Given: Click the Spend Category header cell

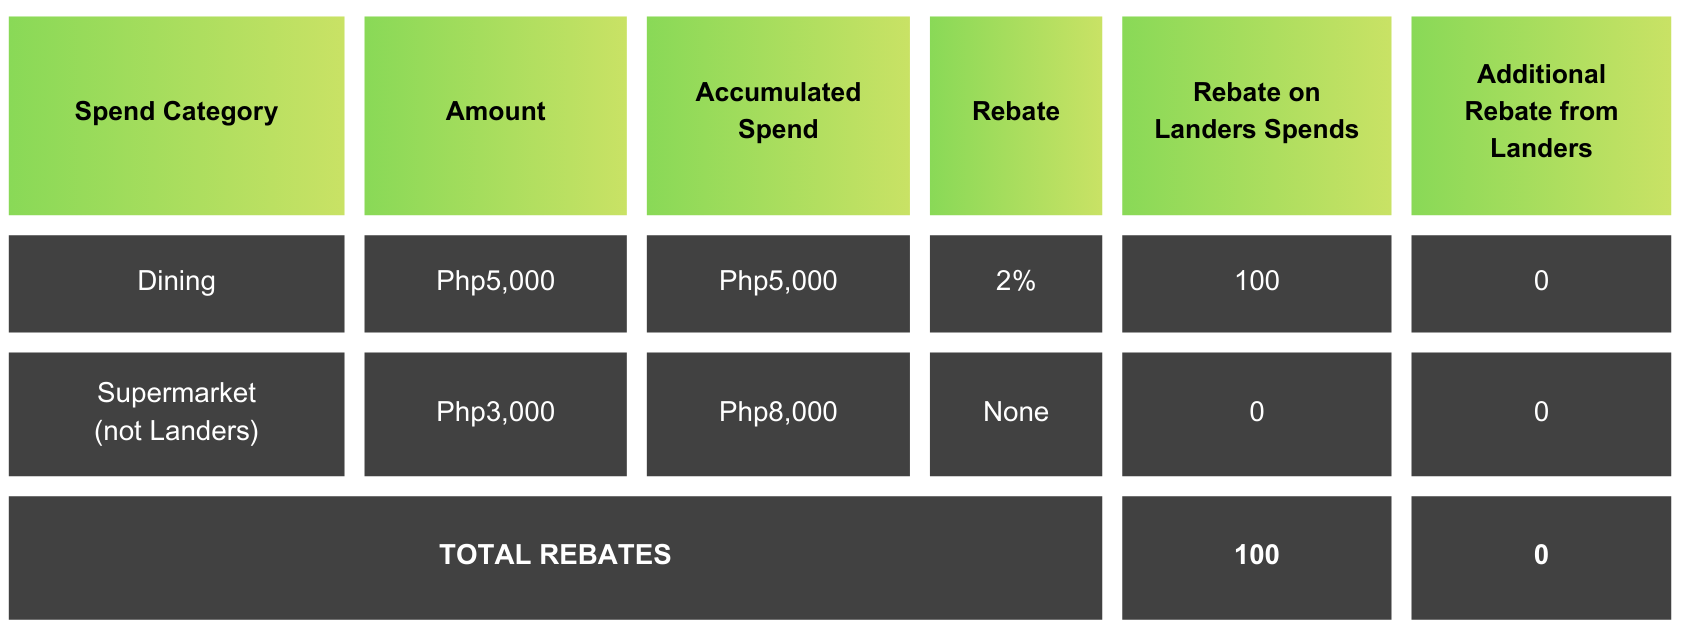Looking at the screenshot, I should coord(176,112).
